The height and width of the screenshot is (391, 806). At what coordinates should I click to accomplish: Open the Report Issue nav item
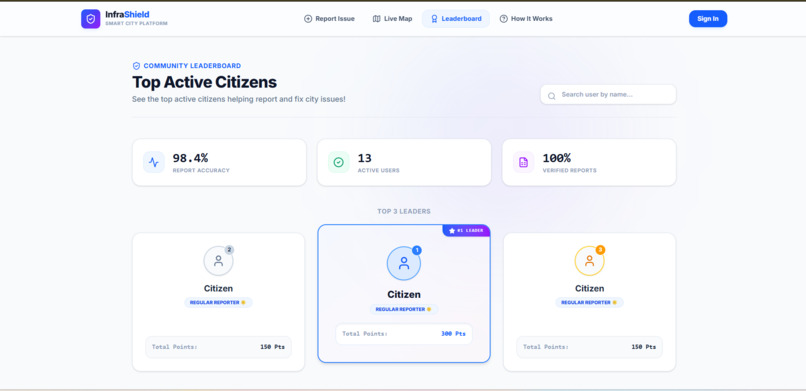point(329,19)
